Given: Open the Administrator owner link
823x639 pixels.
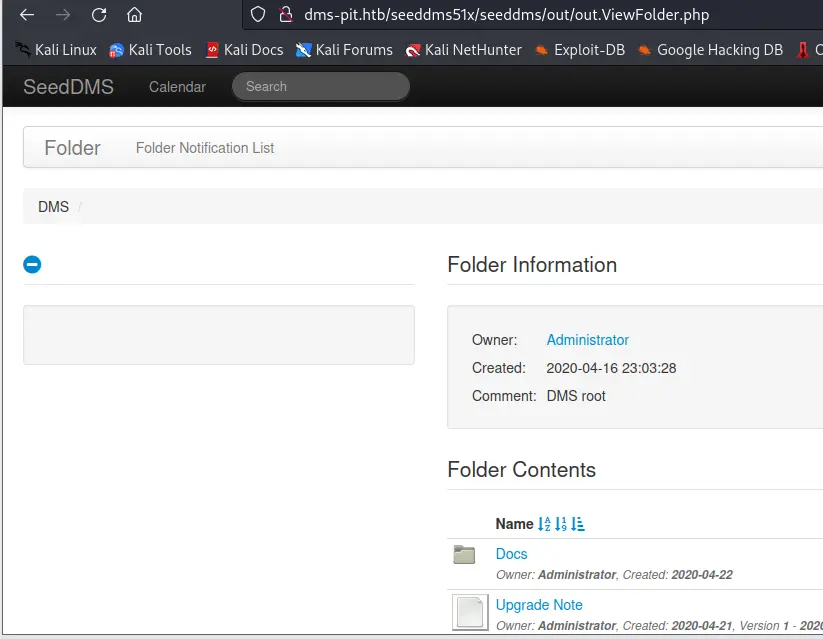Looking at the screenshot, I should 587,340.
